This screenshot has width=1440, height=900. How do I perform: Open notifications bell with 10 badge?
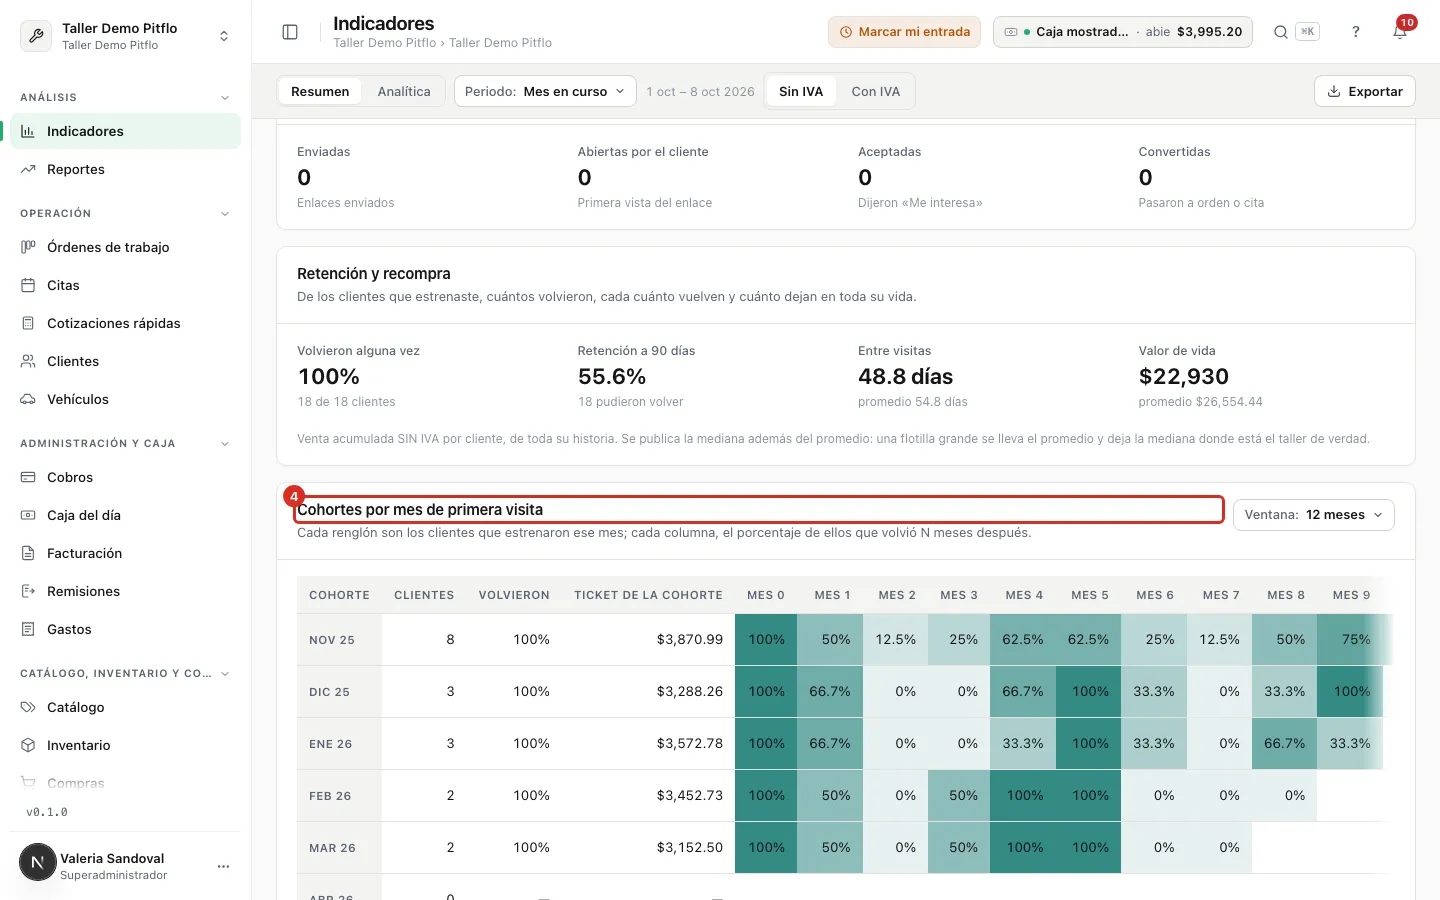(x=1400, y=32)
